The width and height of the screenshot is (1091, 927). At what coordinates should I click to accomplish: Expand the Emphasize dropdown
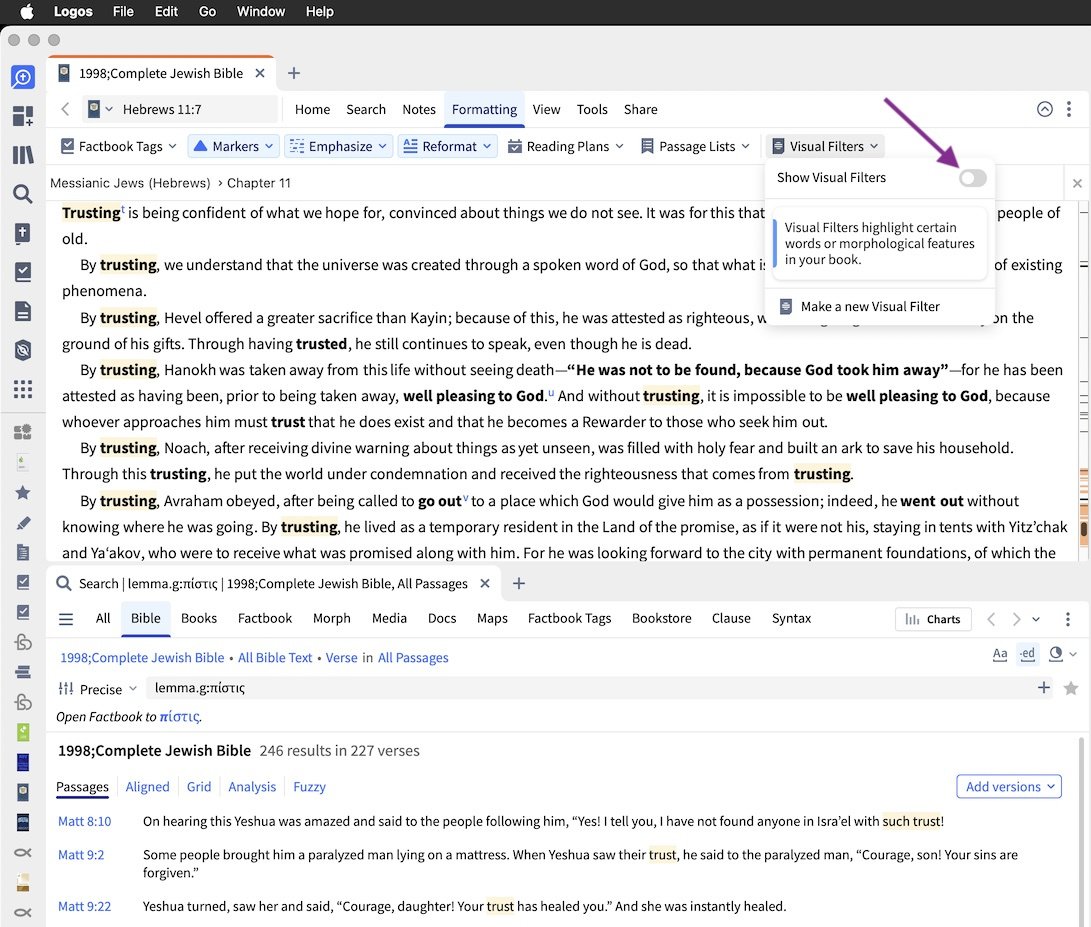(338, 146)
